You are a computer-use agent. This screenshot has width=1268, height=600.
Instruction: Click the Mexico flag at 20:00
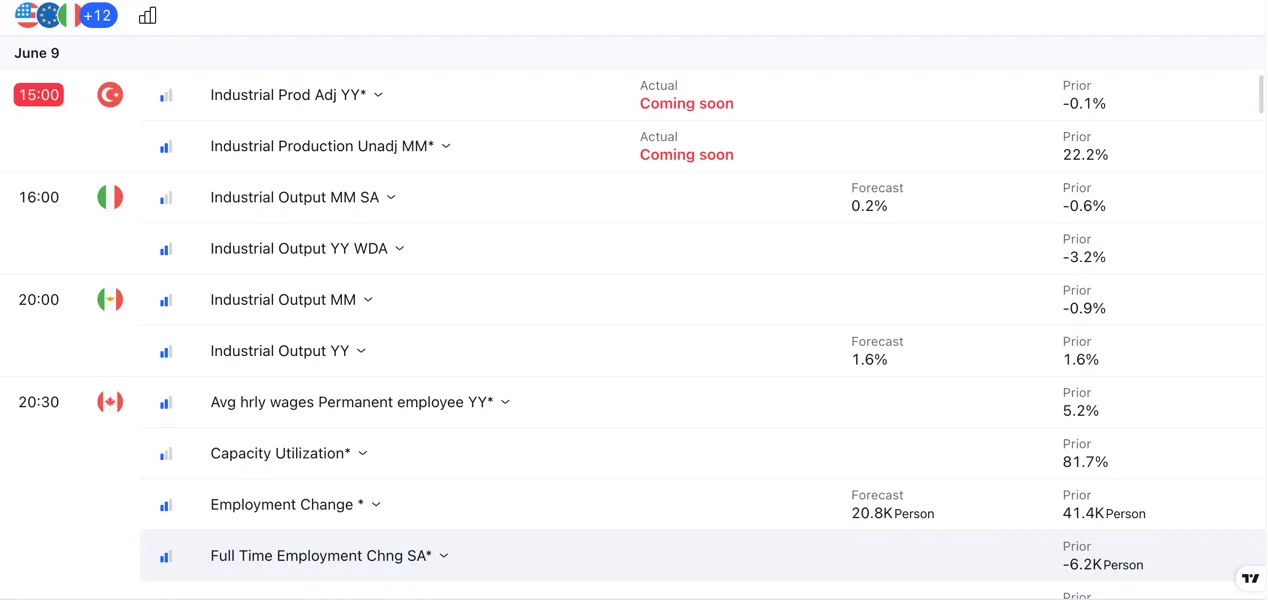[x=110, y=299]
